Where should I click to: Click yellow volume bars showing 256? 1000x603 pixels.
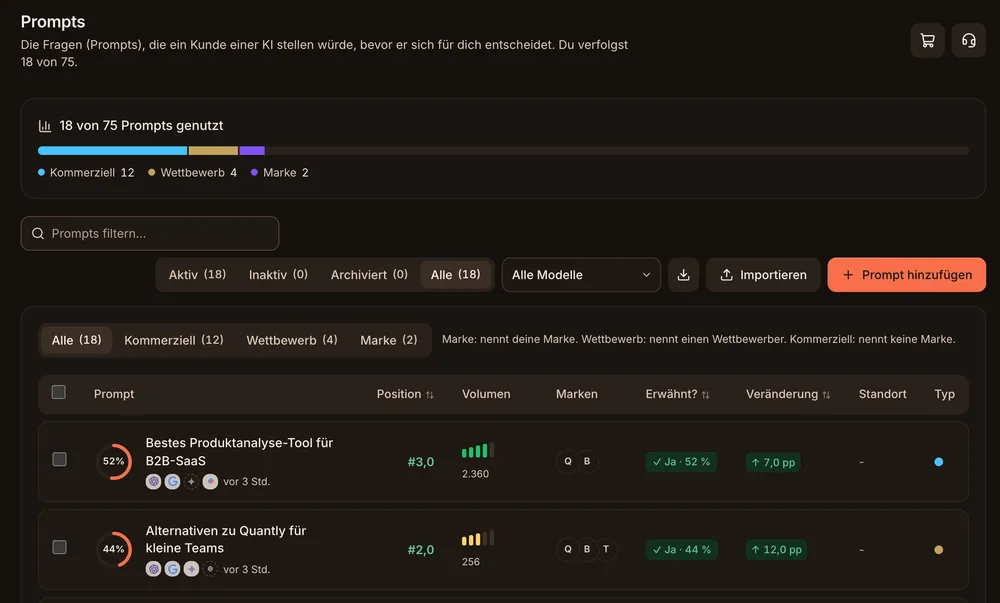click(478, 538)
